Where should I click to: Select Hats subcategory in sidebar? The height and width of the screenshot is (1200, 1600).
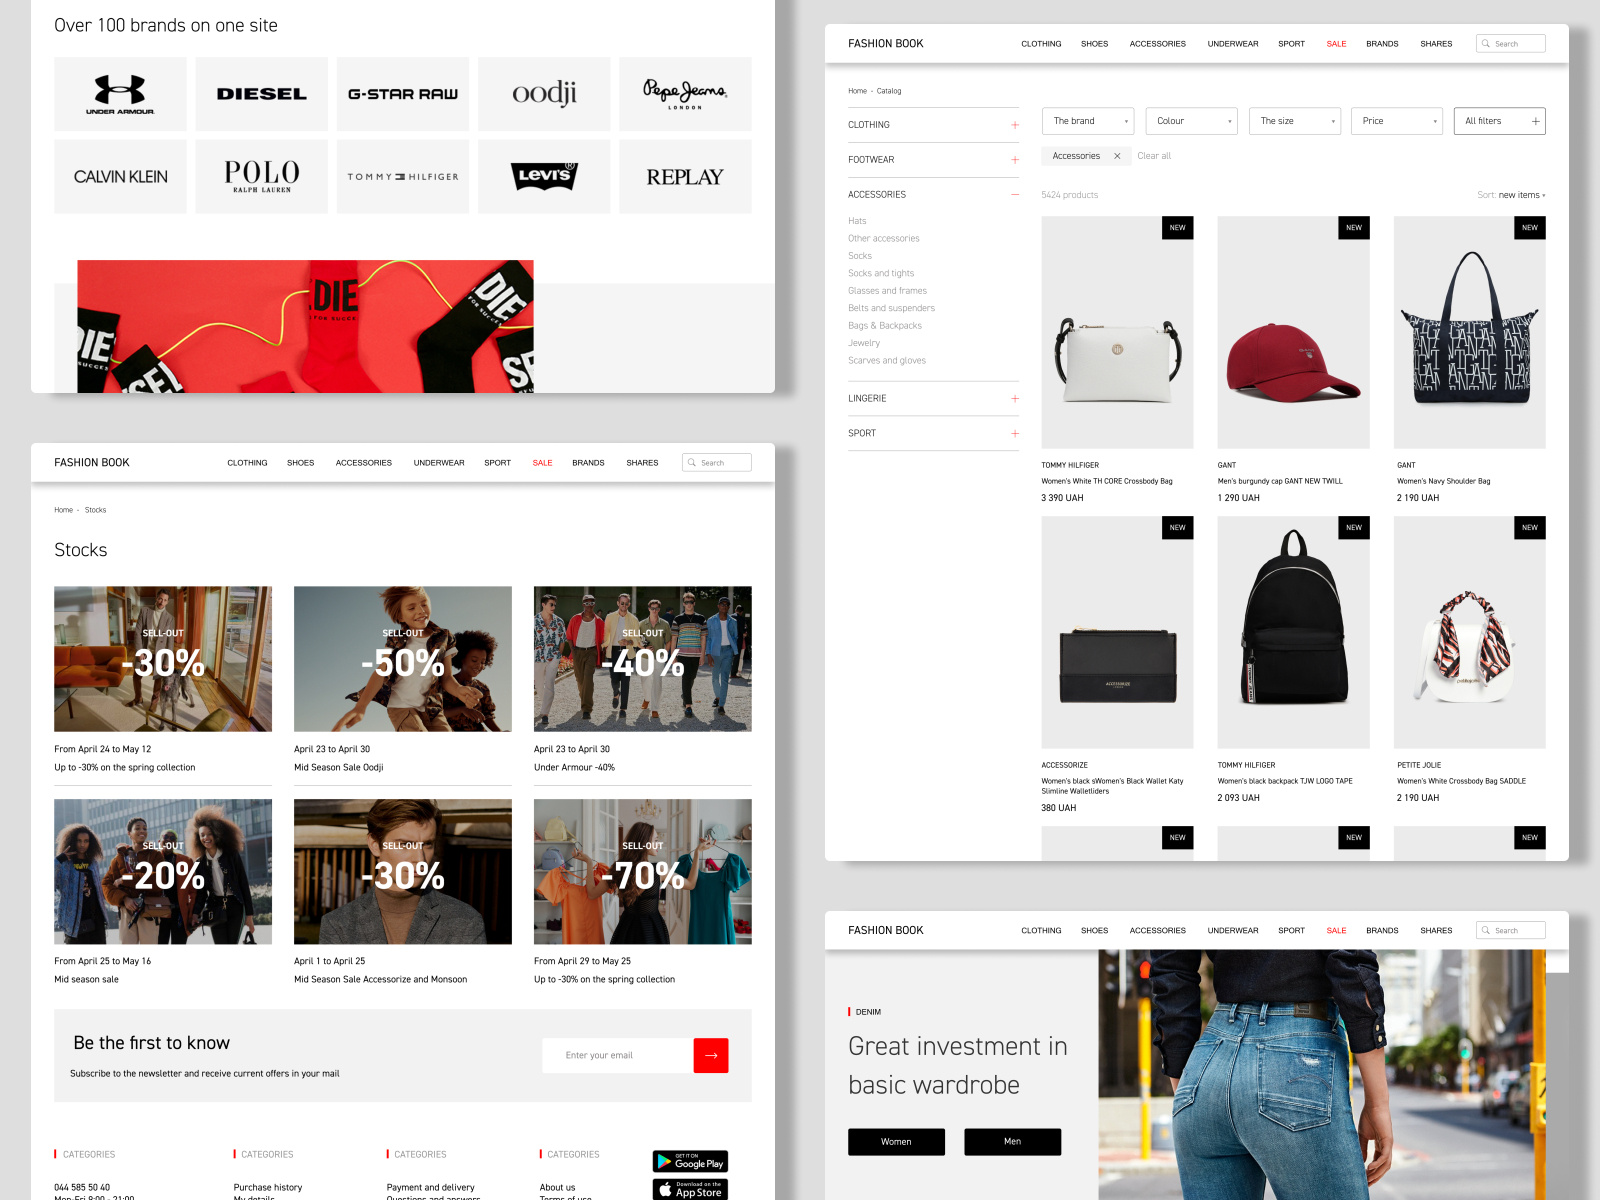click(857, 221)
